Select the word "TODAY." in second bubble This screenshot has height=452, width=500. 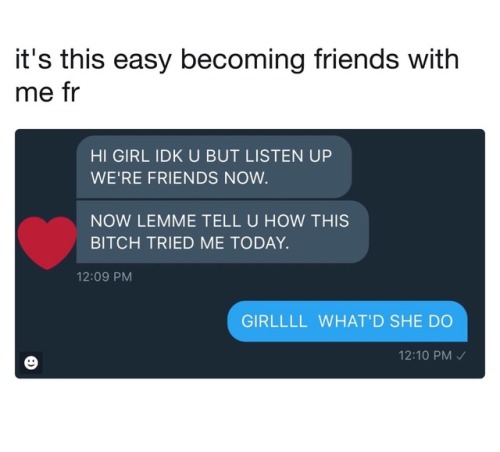(x=259, y=243)
